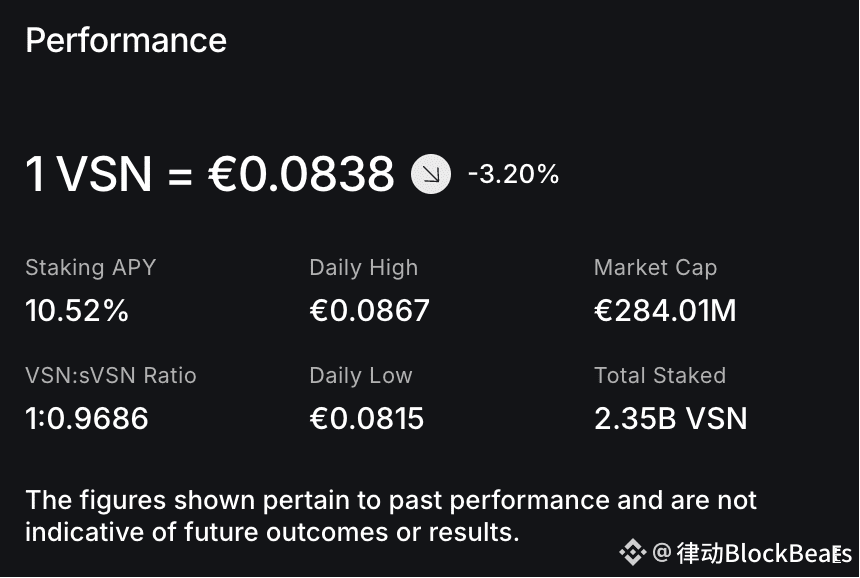
Task: Click the 2.35B VSN total staked value
Action: click(671, 418)
